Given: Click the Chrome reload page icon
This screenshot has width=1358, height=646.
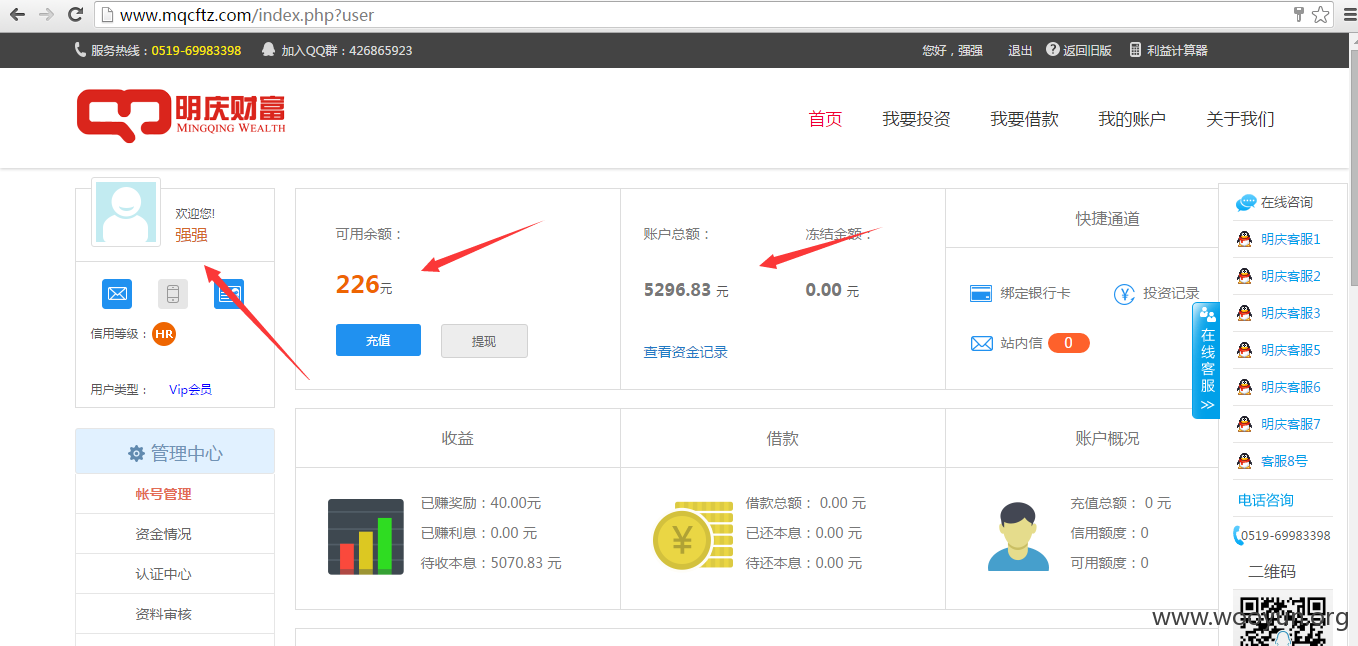Looking at the screenshot, I should 75,15.
